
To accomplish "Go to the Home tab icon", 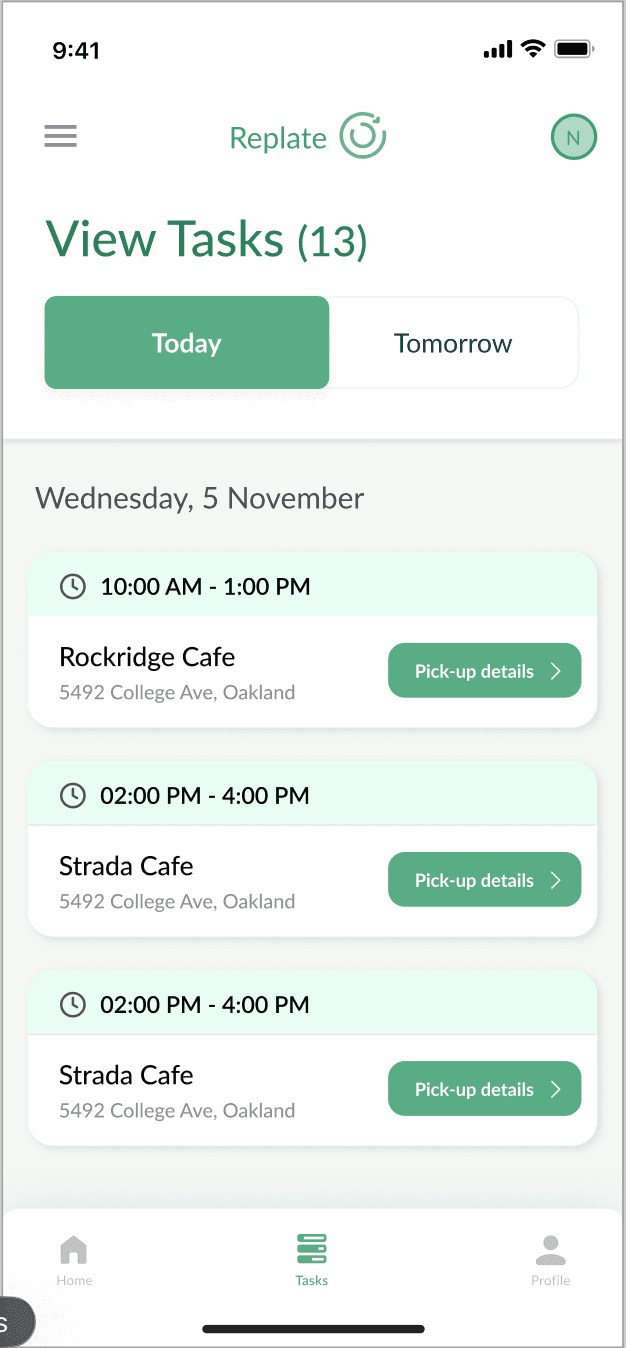I will (74, 1249).
